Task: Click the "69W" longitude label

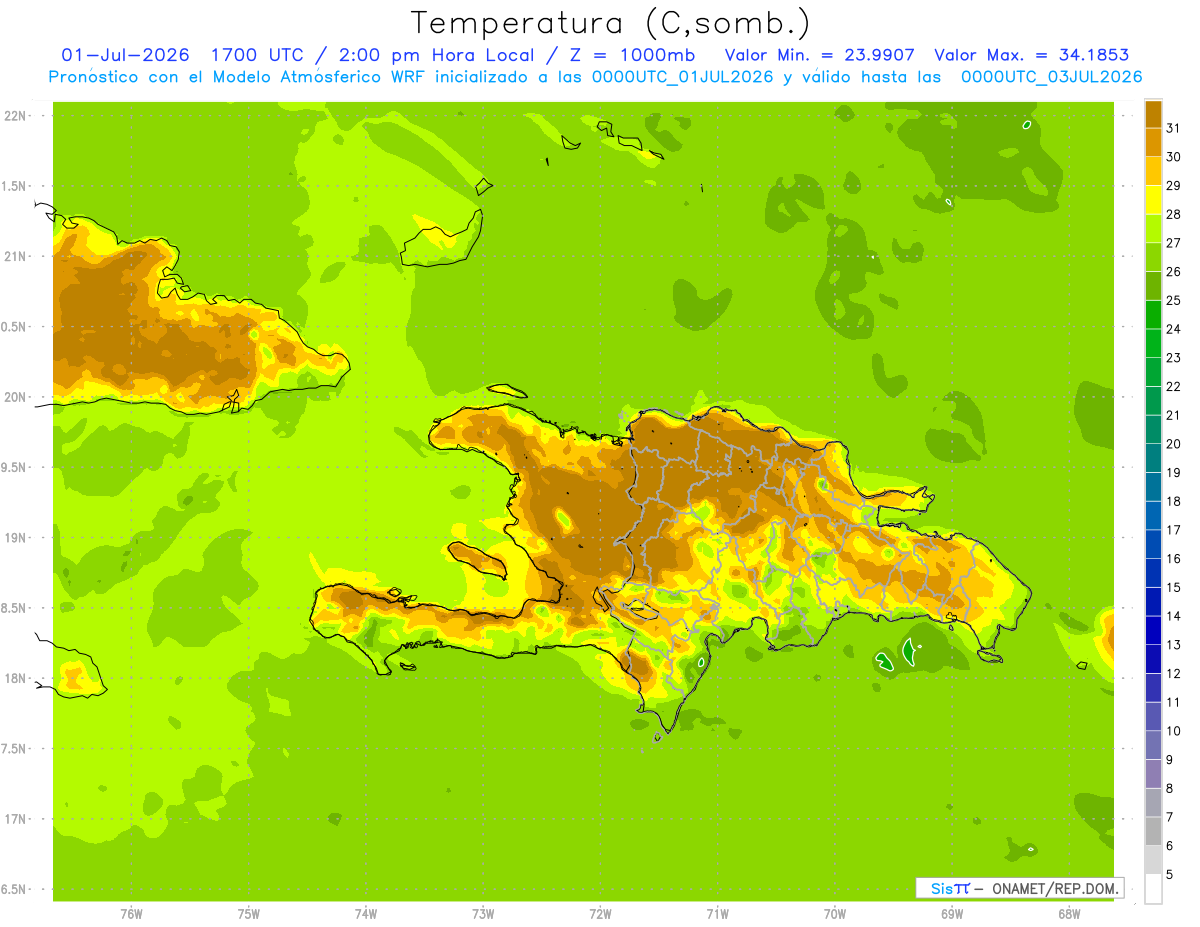Action: pyautogui.click(x=952, y=914)
